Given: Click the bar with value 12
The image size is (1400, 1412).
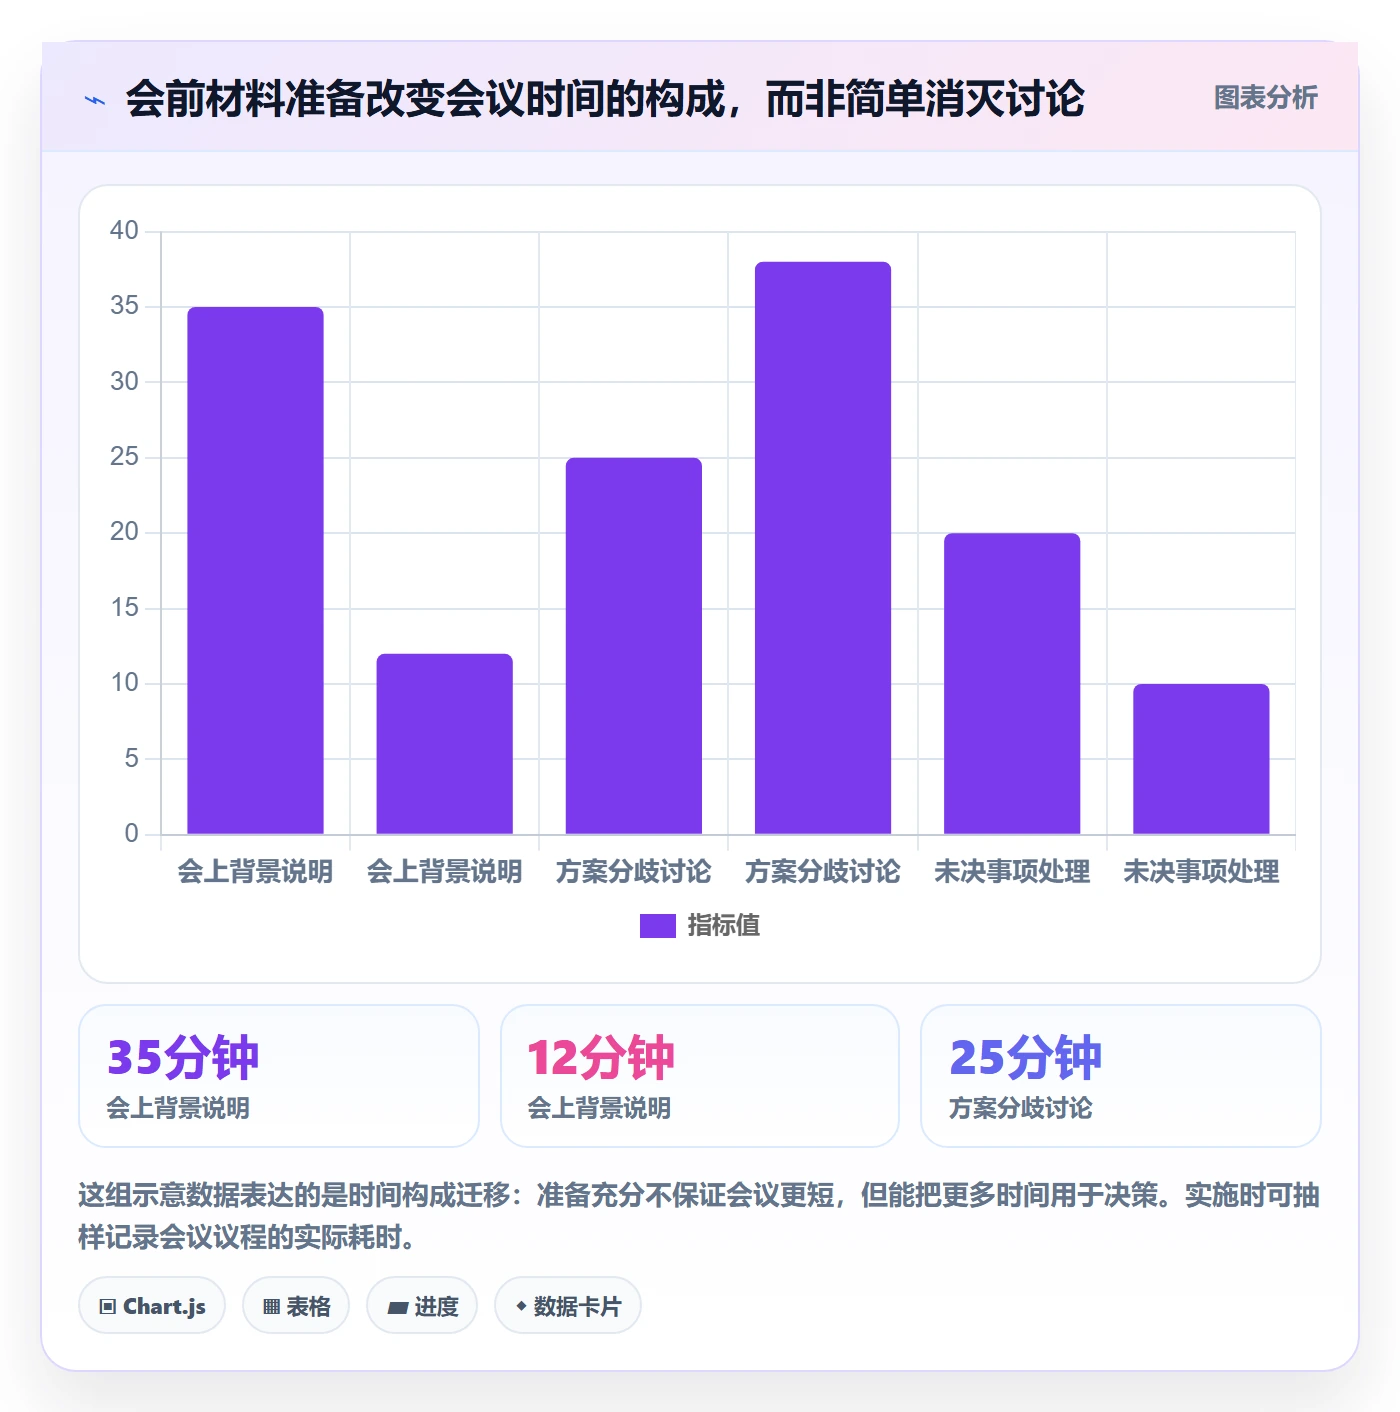Looking at the screenshot, I should [444, 744].
